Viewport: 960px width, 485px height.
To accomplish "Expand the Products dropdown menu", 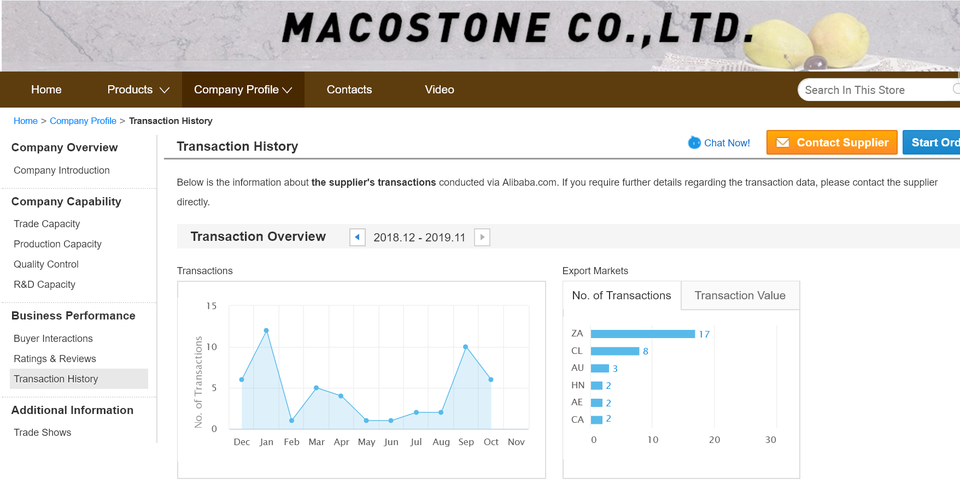I will [138, 90].
